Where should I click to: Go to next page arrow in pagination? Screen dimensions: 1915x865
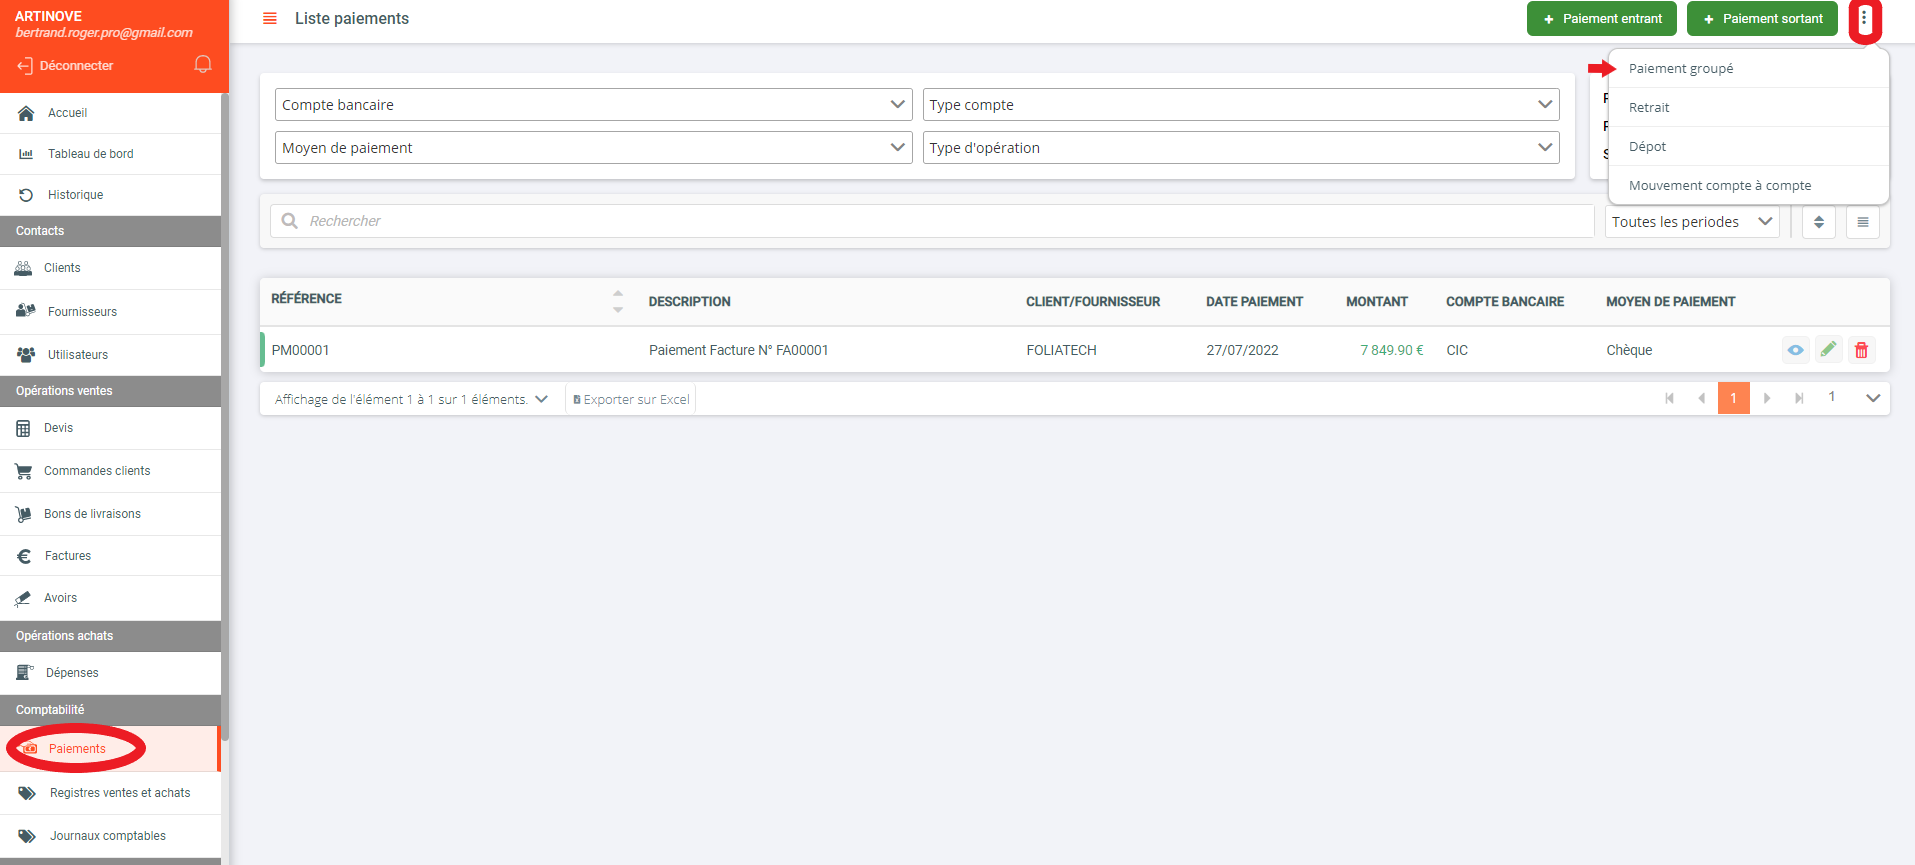coord(1767,398)
